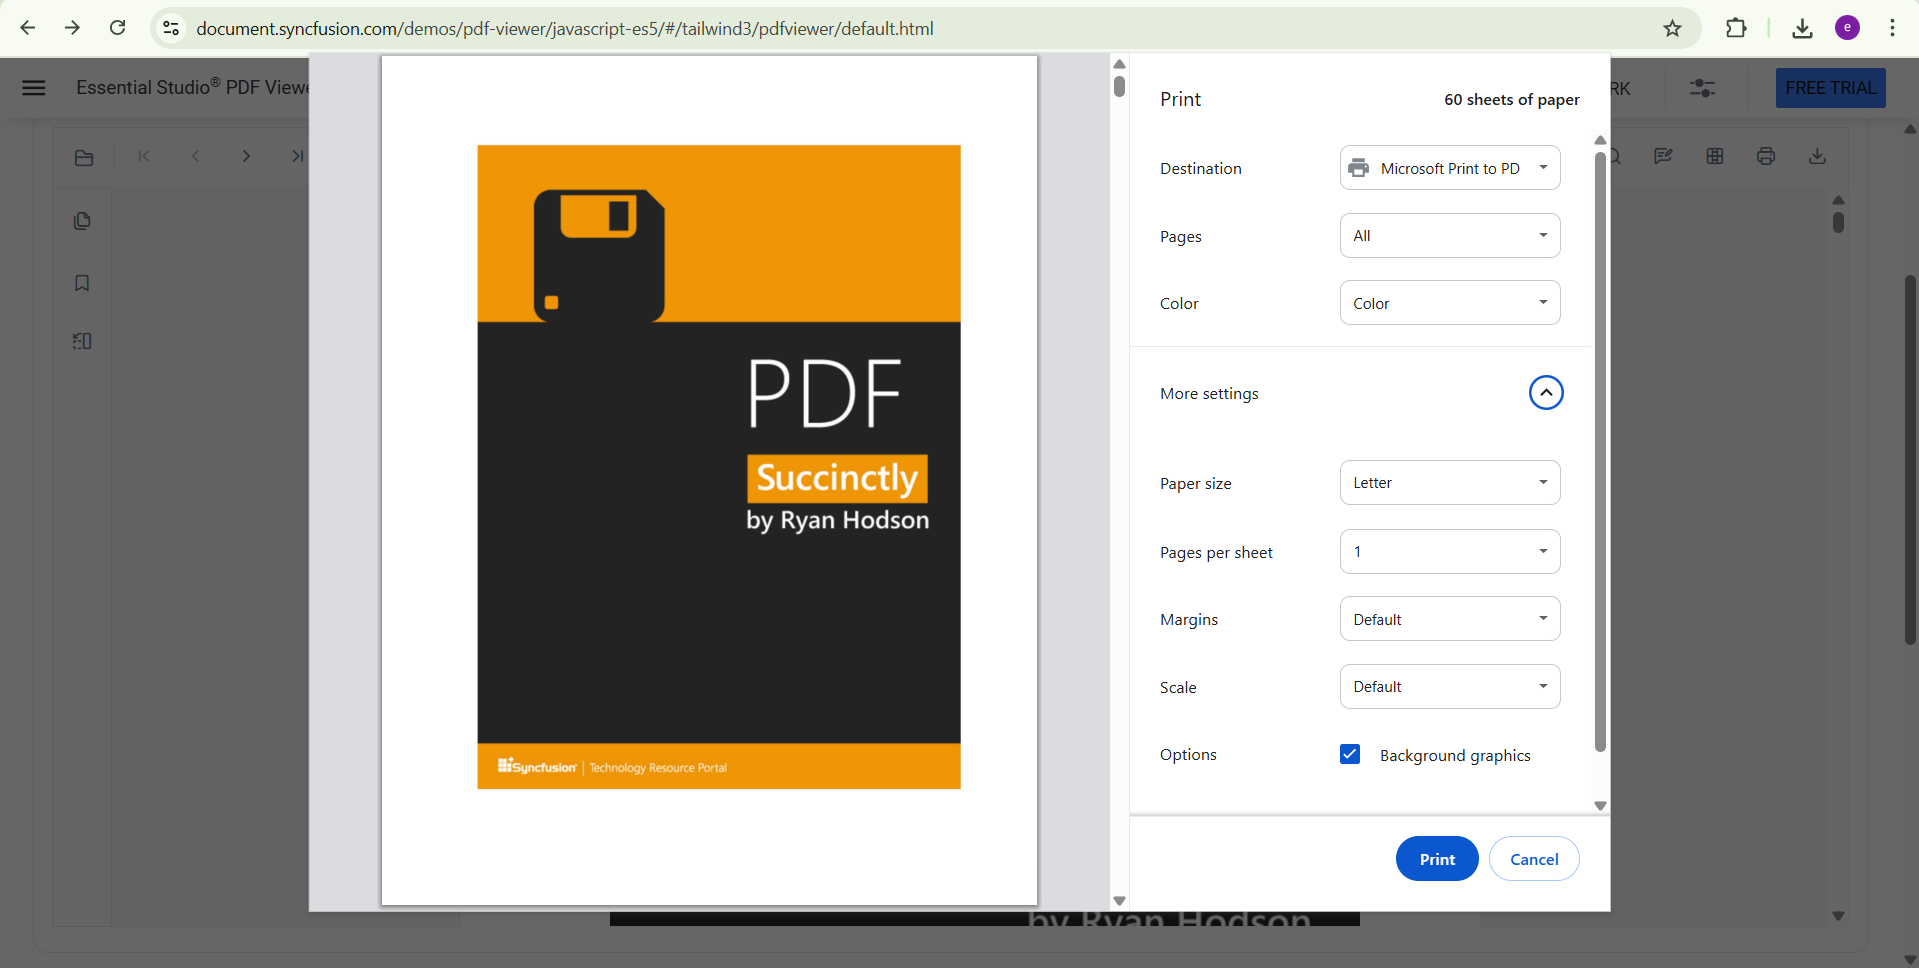Viewport: 1919px width, 968px height.
Task: Download the PDF using the download icon
Action: click(x=1816, y=156)
